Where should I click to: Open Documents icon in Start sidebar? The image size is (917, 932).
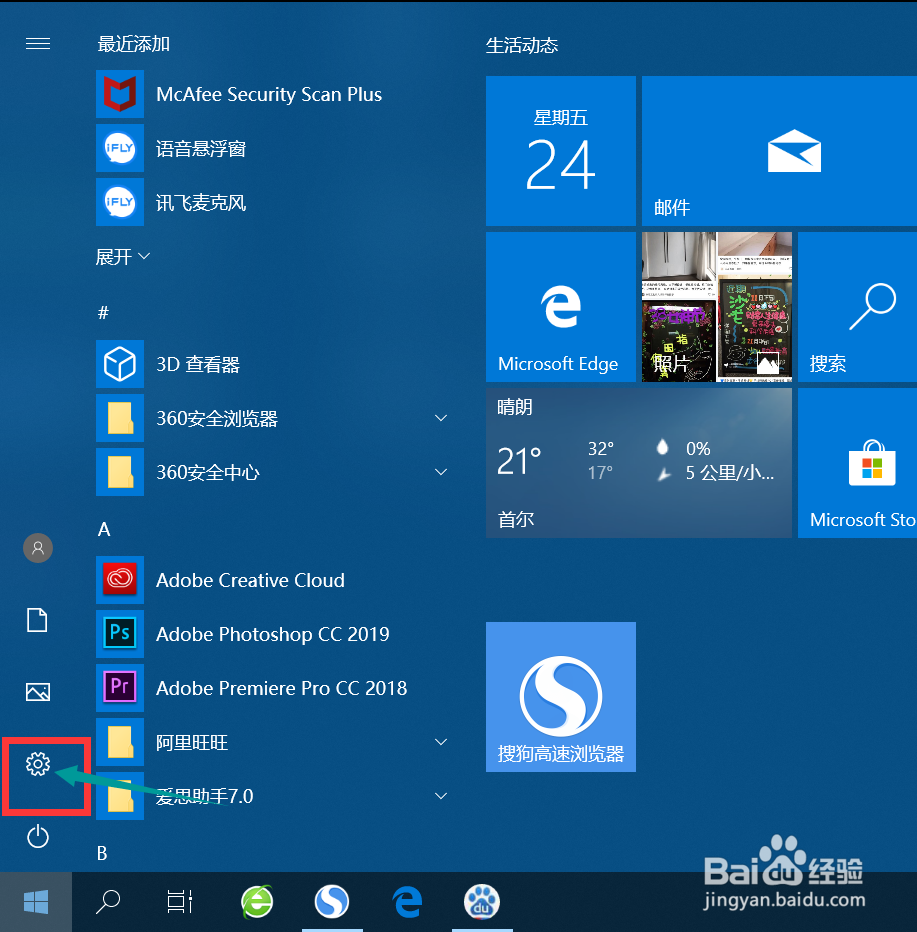coord(37,620)
